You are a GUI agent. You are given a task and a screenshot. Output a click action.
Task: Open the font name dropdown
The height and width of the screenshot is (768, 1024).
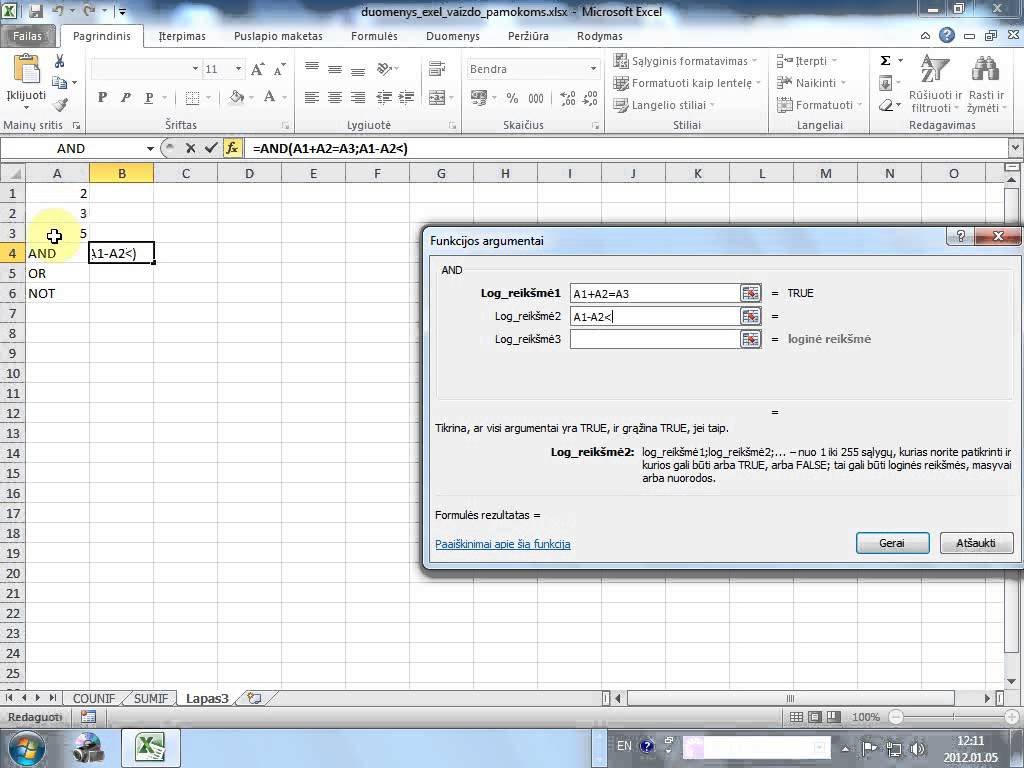click(195, 69)
